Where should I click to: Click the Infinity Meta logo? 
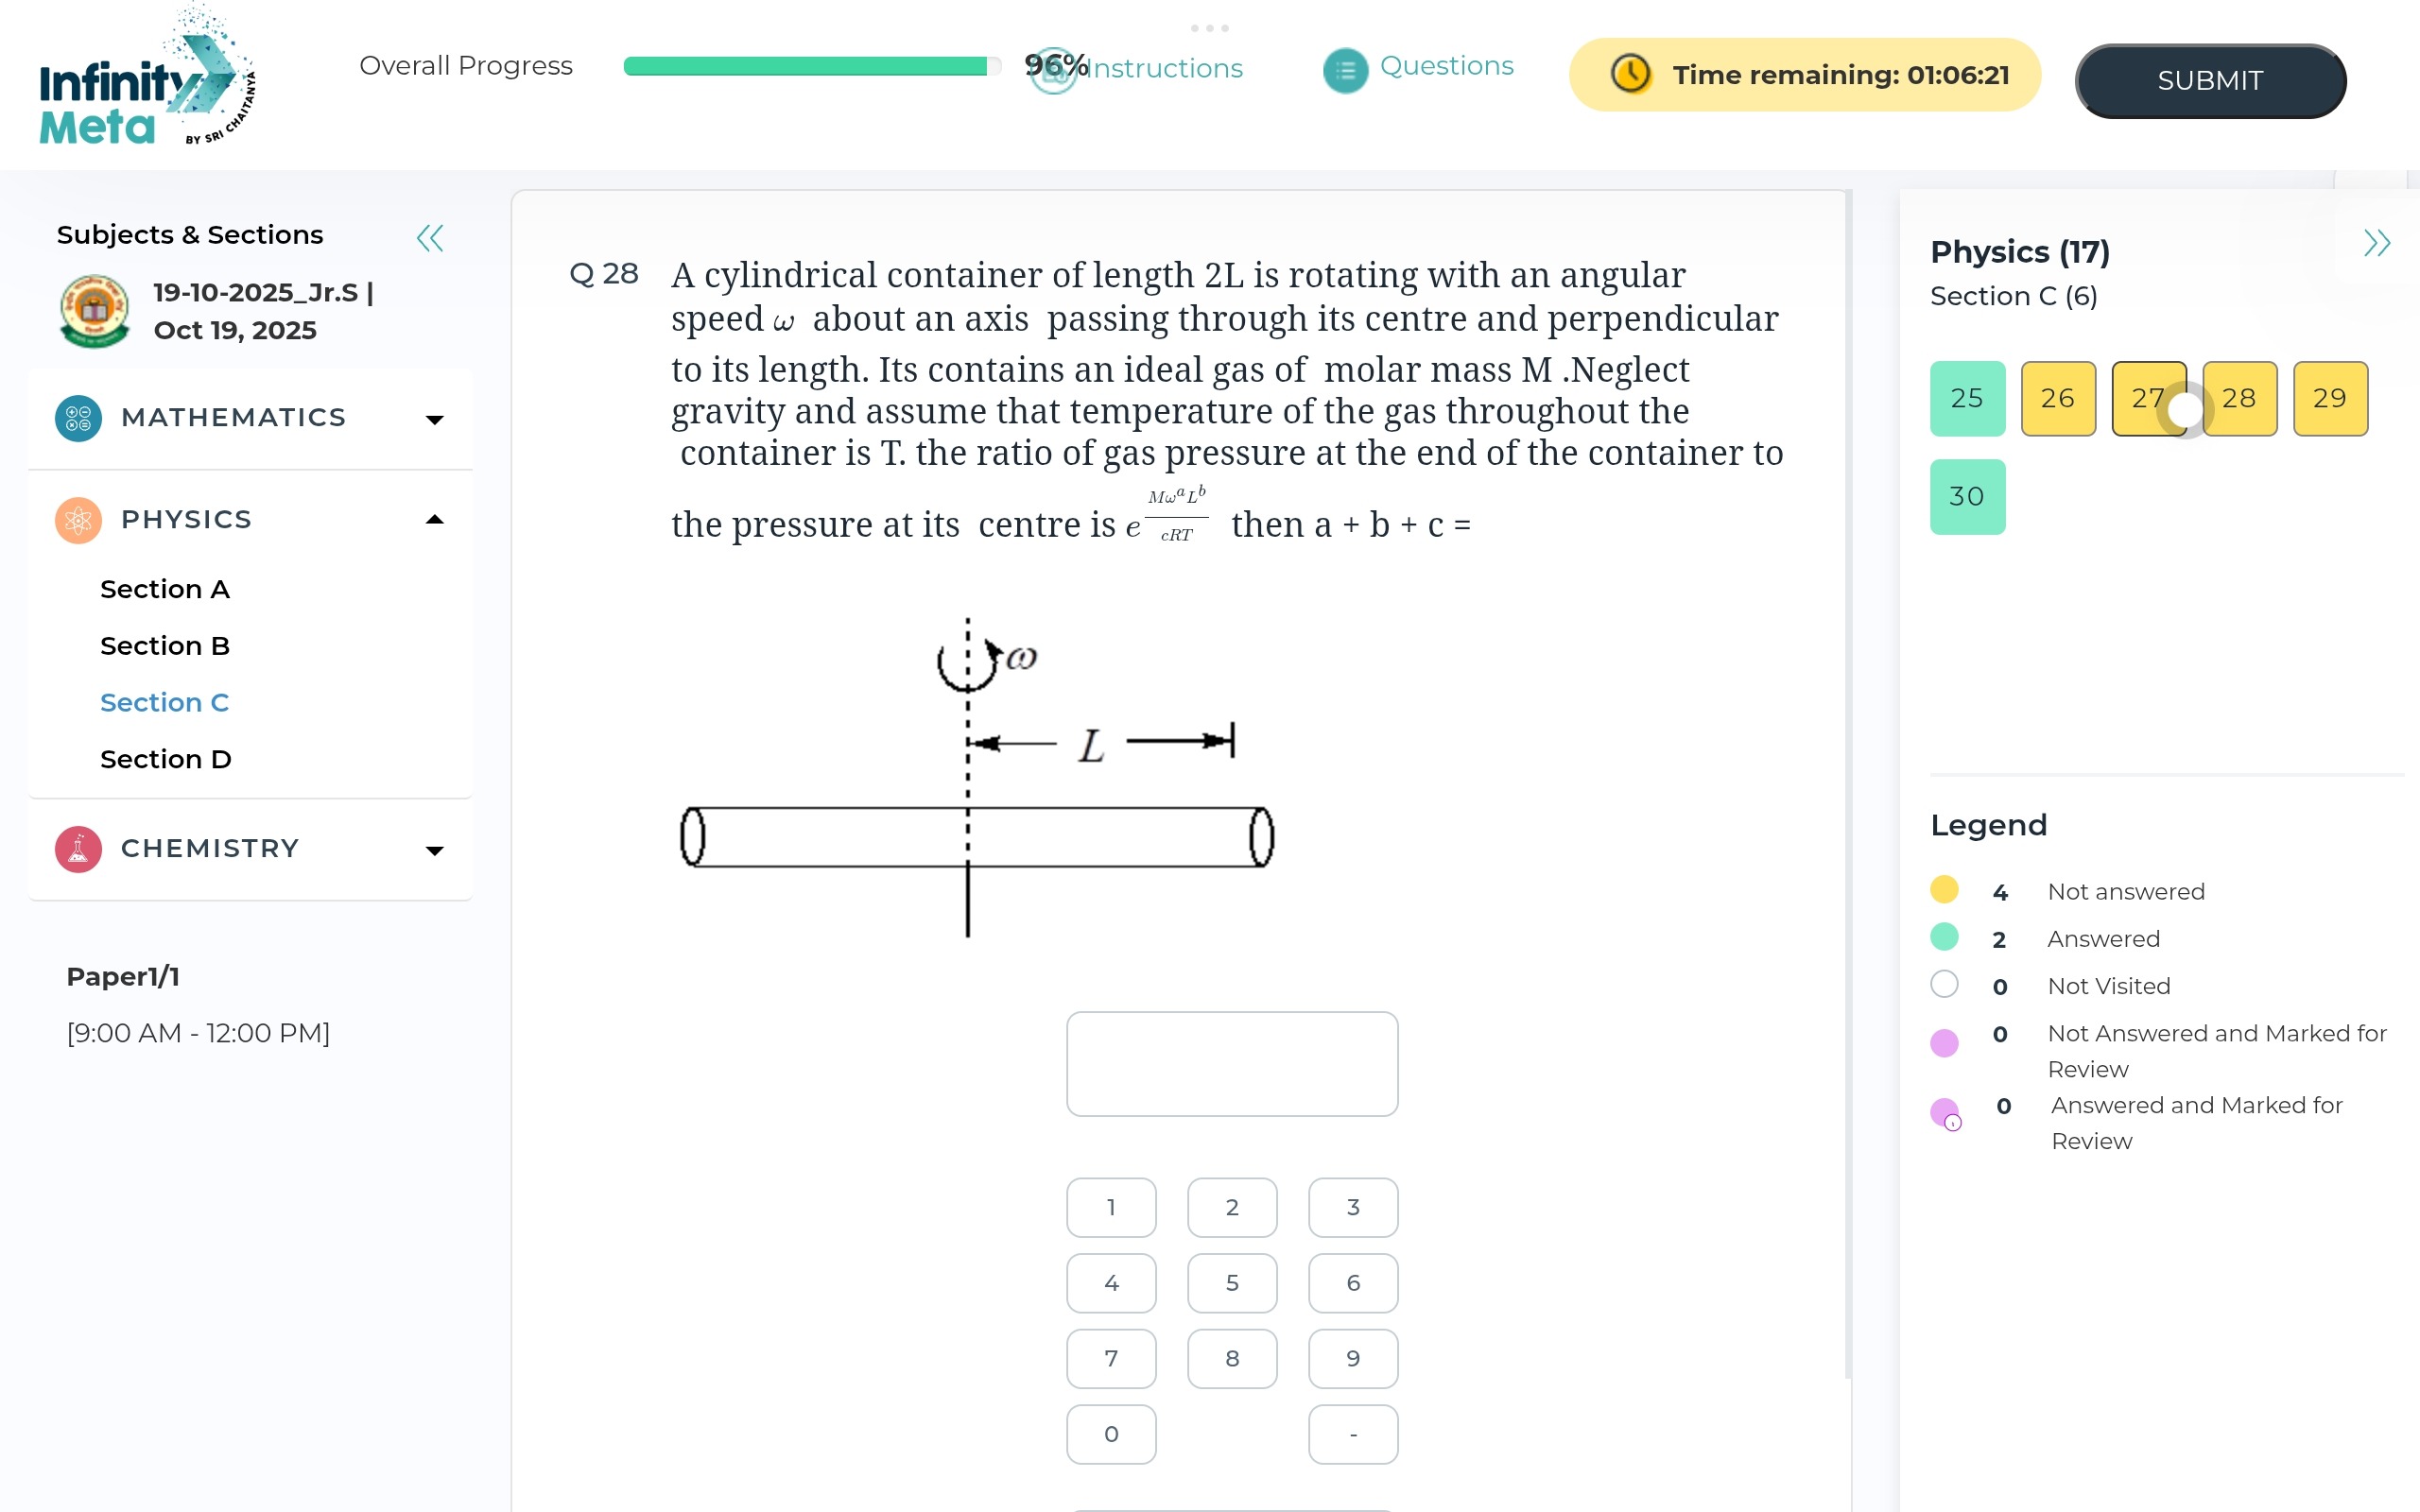[146, 80]
